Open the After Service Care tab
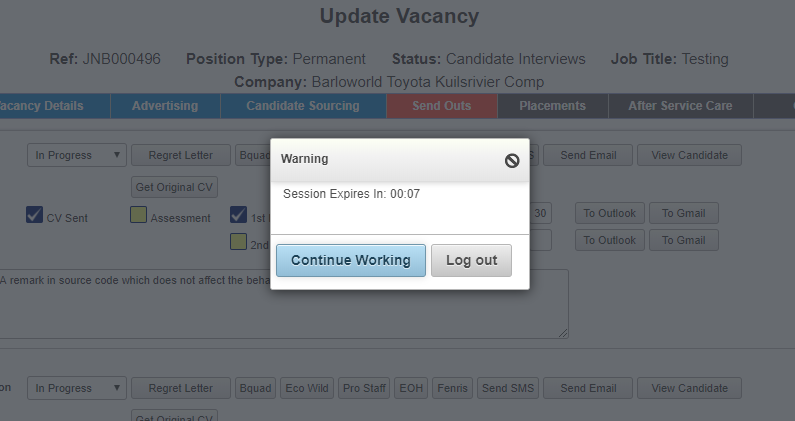The height and width of the screenshot is (421, 795). pyautogui.click(x=680, y=106)
